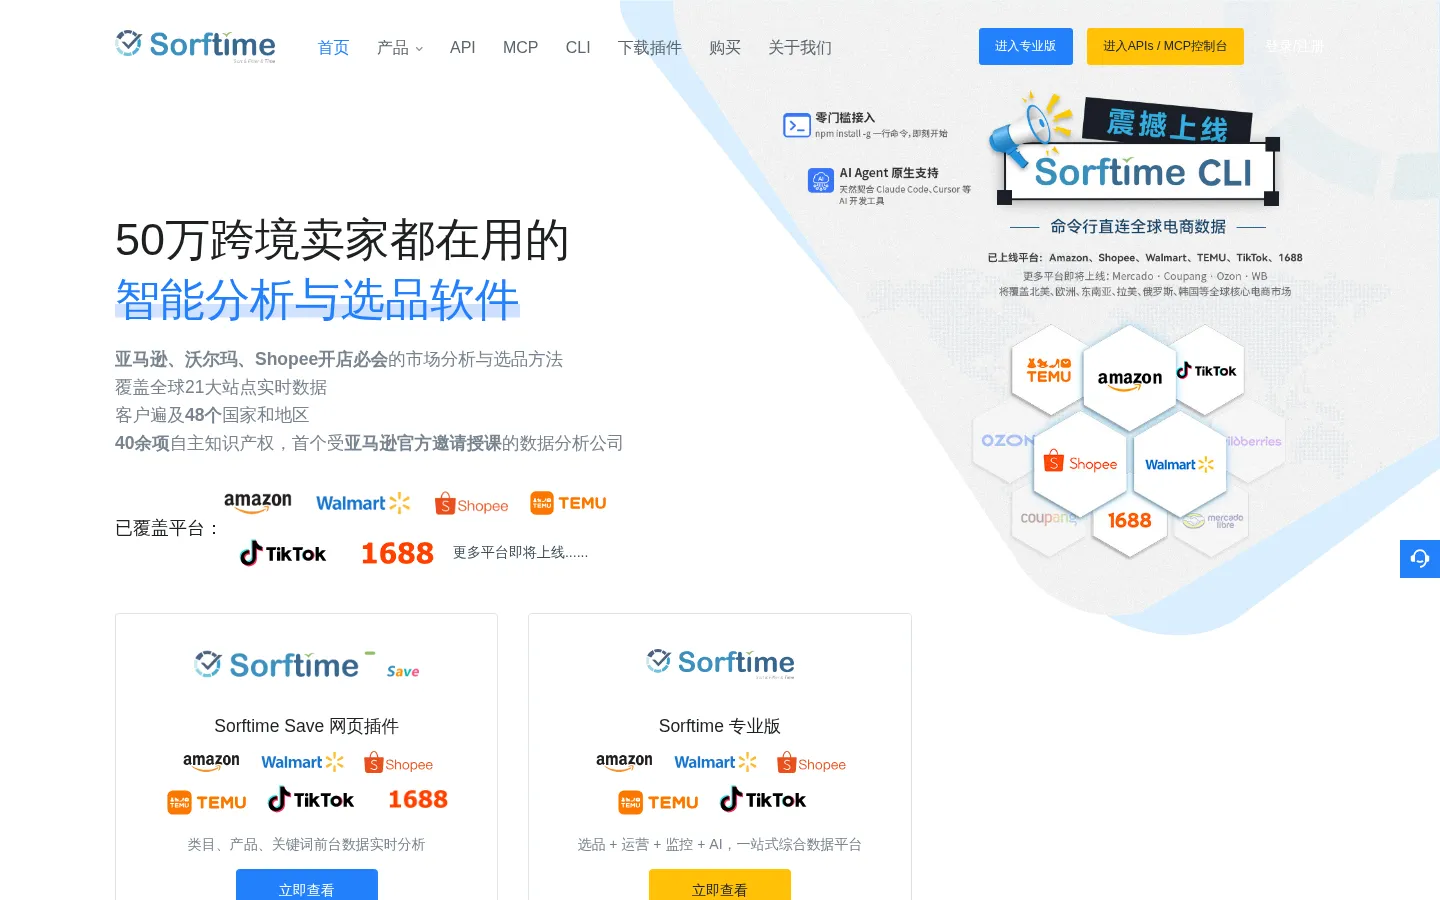Click the Sorftime Save logo in the plugin card
Image resolution: width=1440 pixels, height=900 pixels.
(x=307, y=665)
